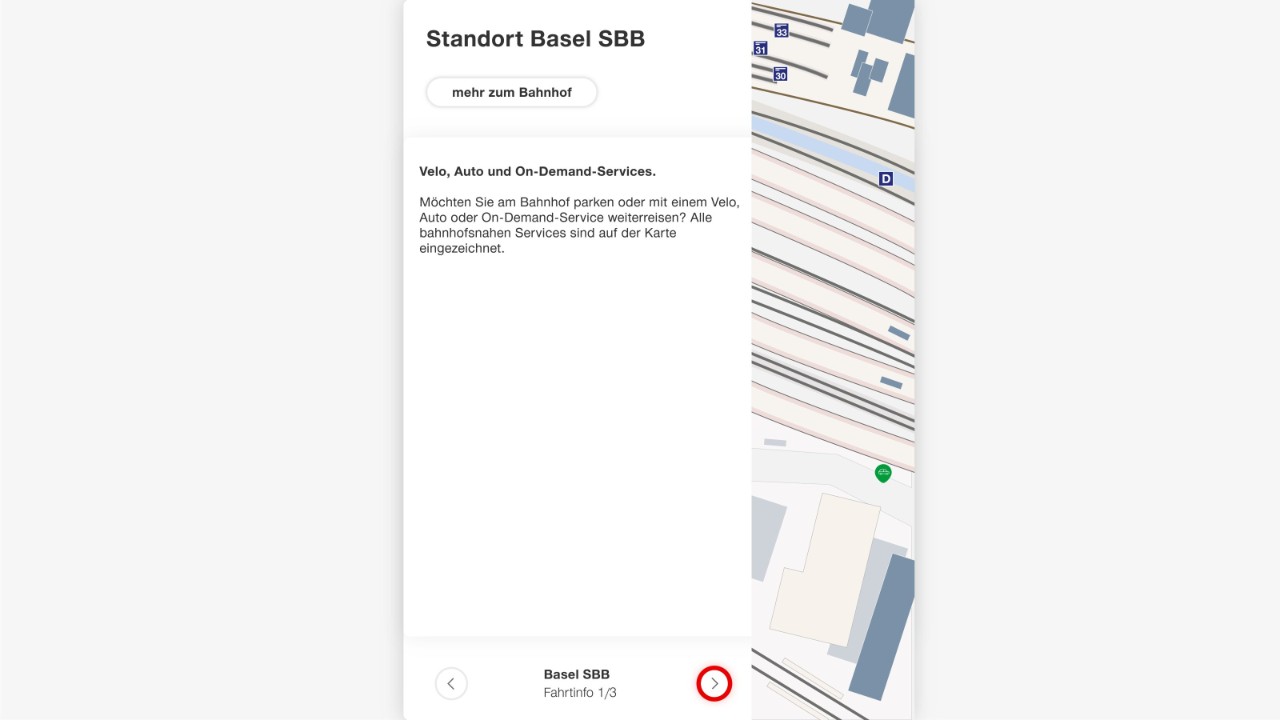Go back to the previous Fahrtinfo slide
The image size is (1280, 720).
[x=451, y=684]
